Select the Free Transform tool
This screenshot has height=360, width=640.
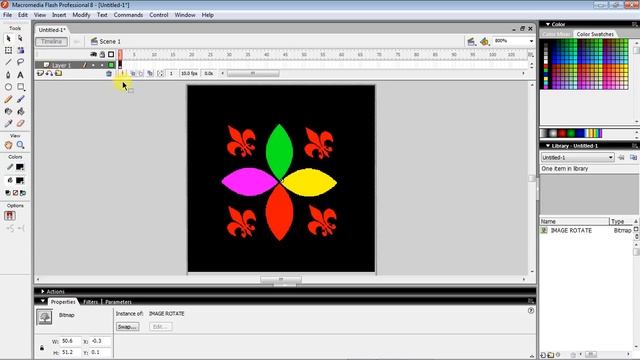(8, 50)
